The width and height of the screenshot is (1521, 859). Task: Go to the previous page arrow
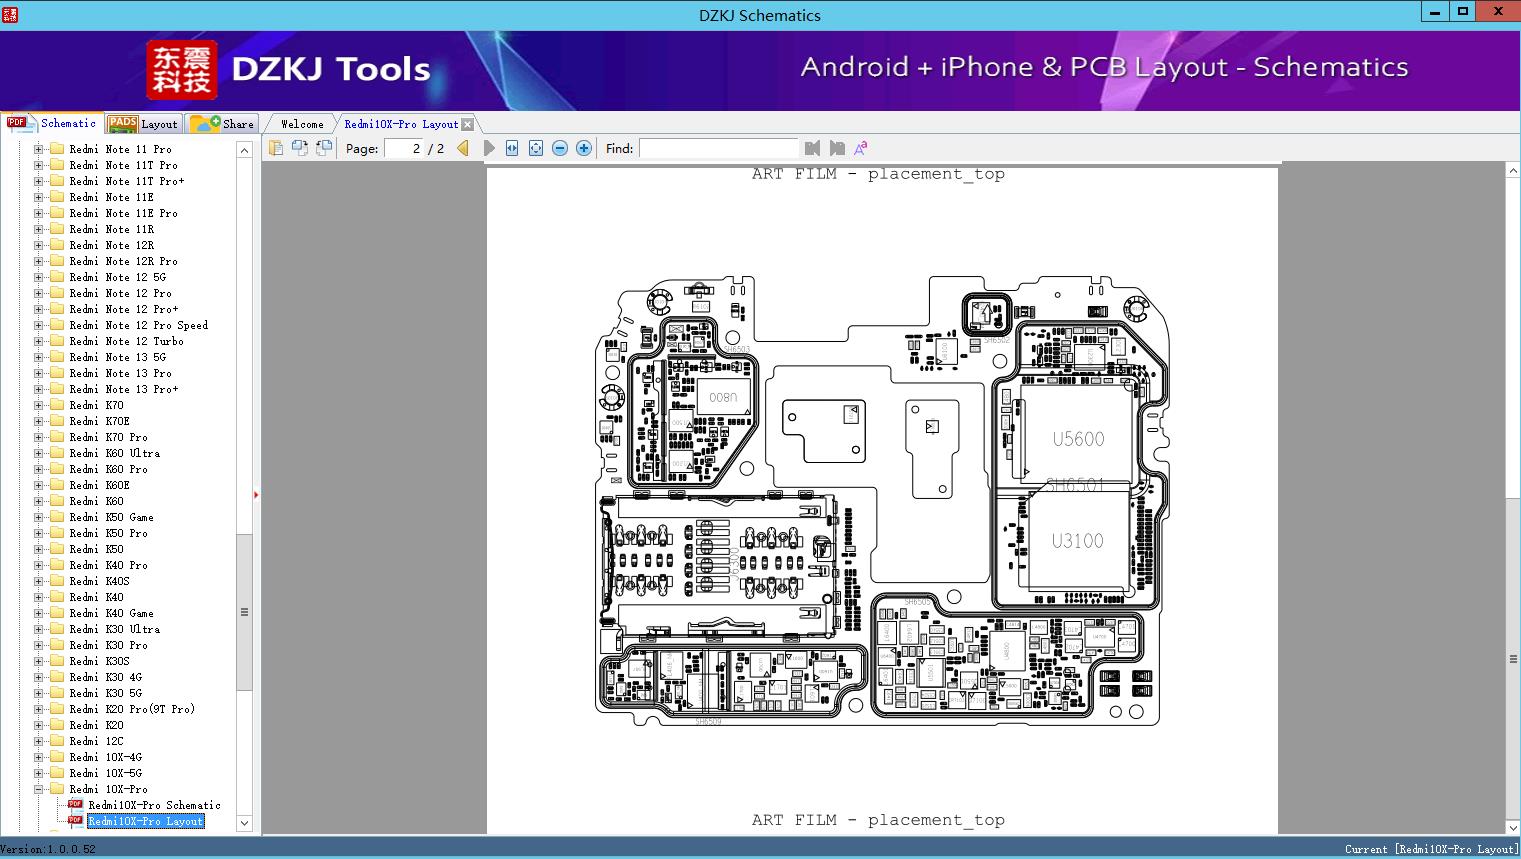pyautogui.click(x=463, y=148)
